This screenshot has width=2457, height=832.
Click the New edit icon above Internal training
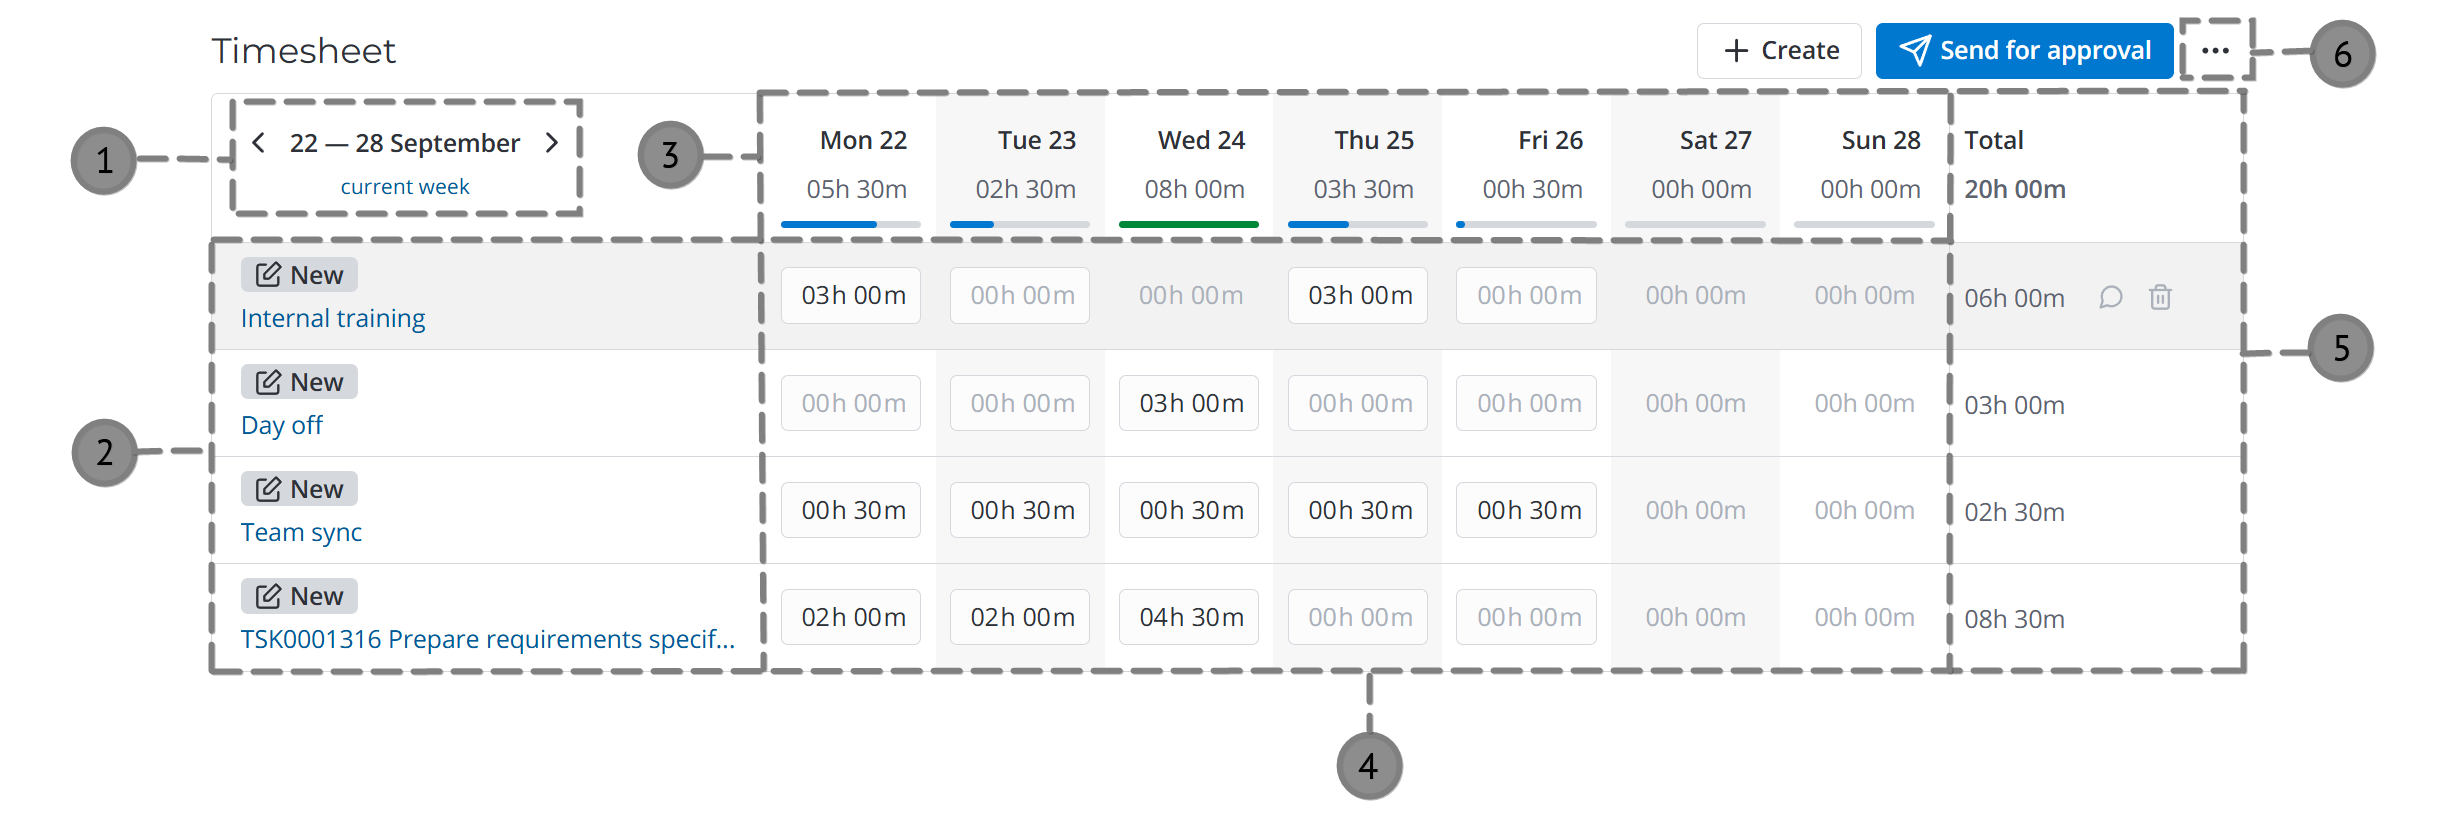[x=268, y=273]
